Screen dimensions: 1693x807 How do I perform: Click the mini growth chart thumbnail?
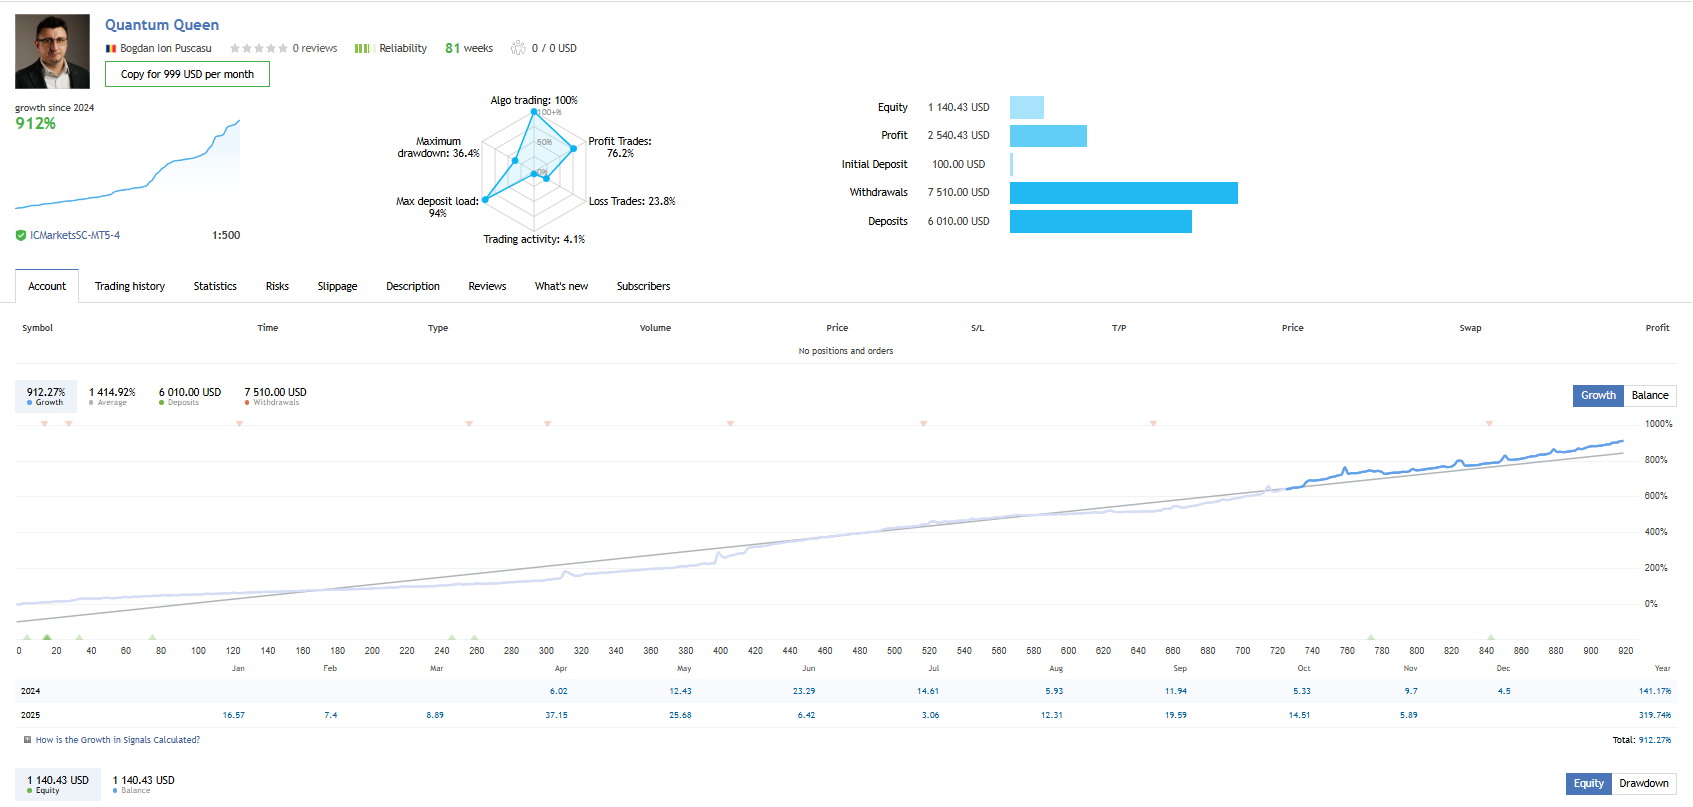click(x=127, y=165)
